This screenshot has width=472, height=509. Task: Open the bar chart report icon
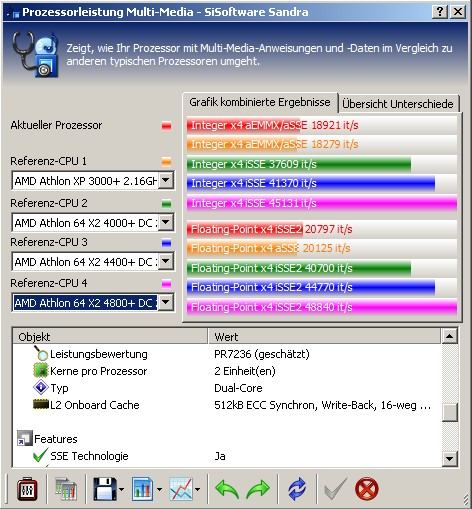[143, 489]
